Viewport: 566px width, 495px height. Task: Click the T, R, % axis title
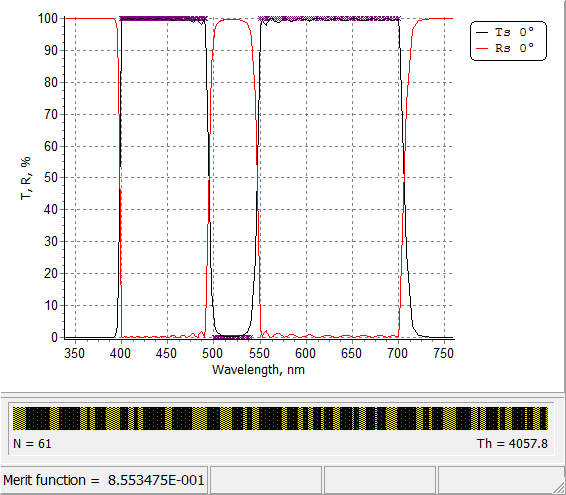pos(26,178)
